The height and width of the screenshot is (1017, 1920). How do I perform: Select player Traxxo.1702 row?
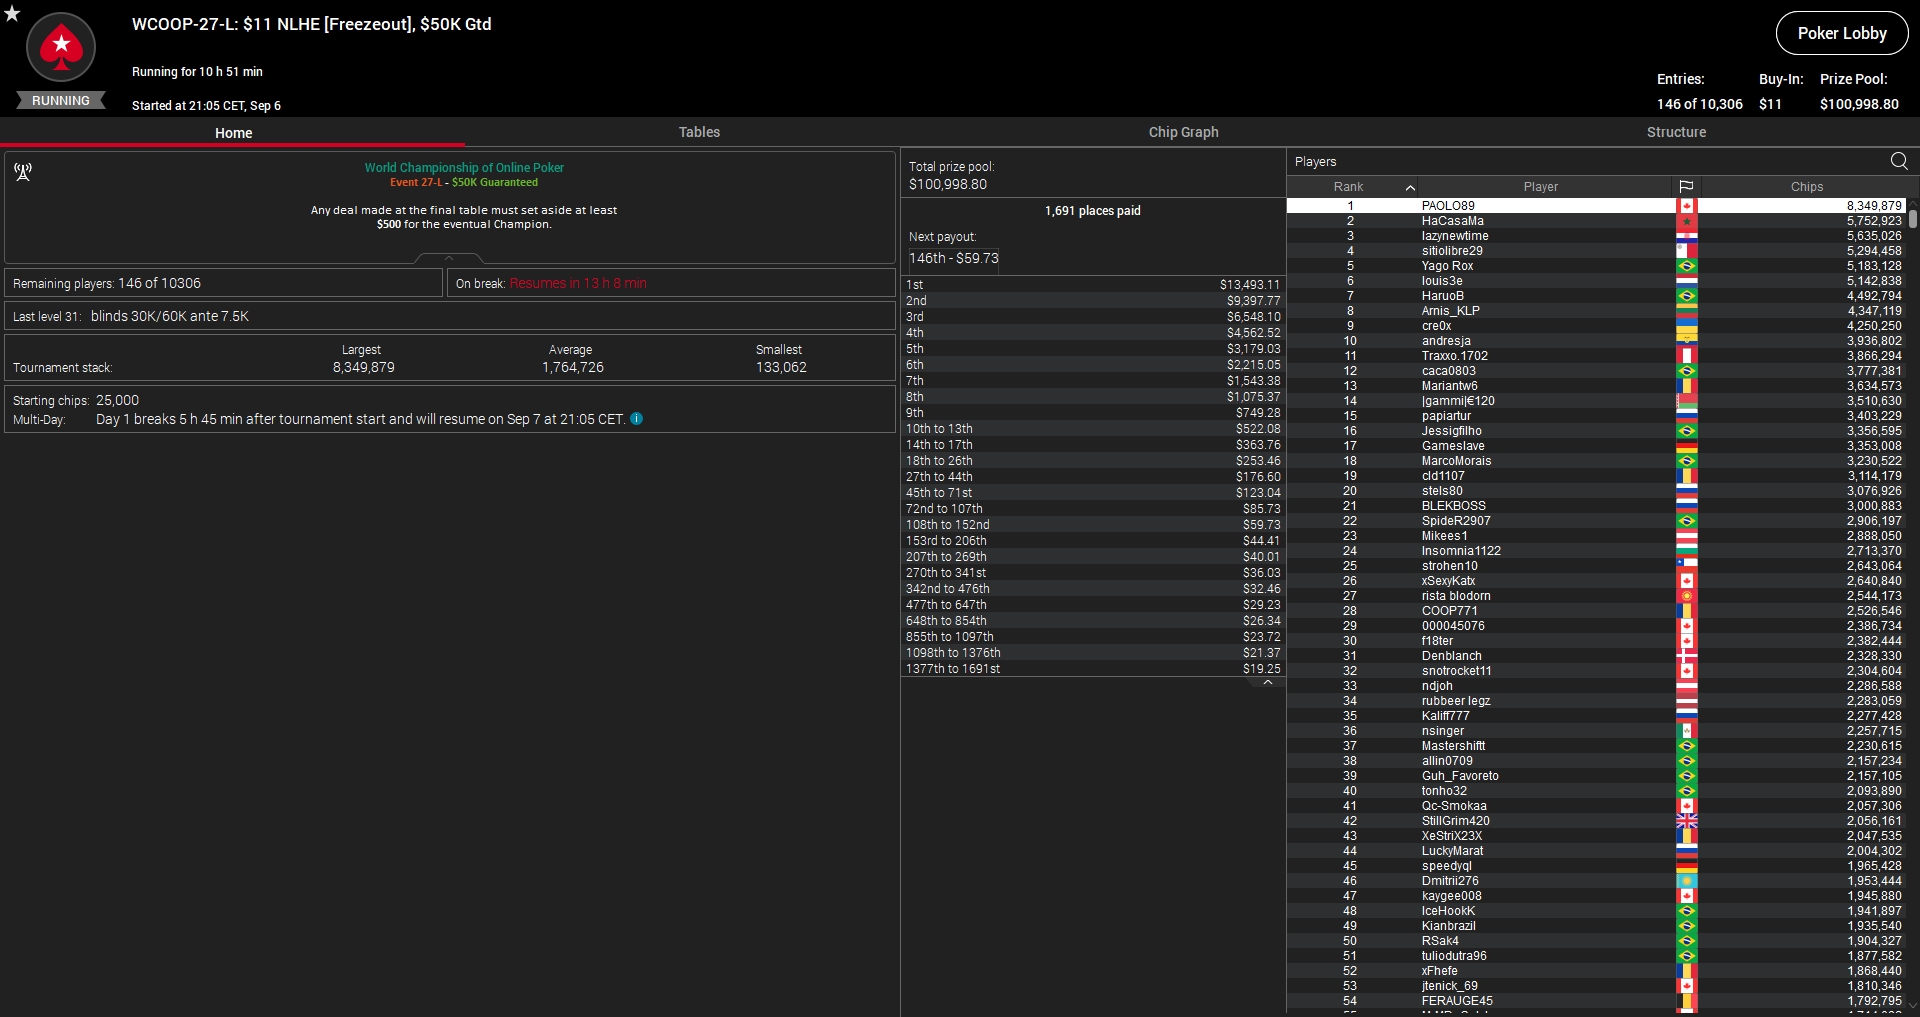1596,356
